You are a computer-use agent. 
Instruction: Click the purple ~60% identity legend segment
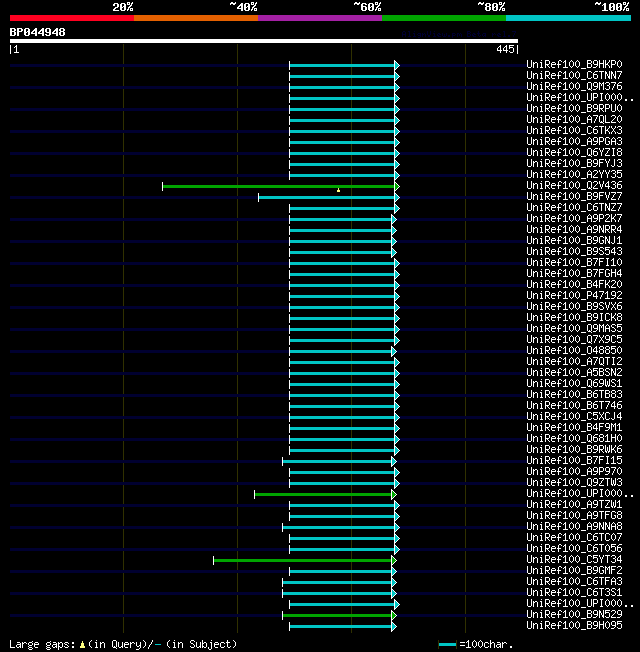[320, 18]
